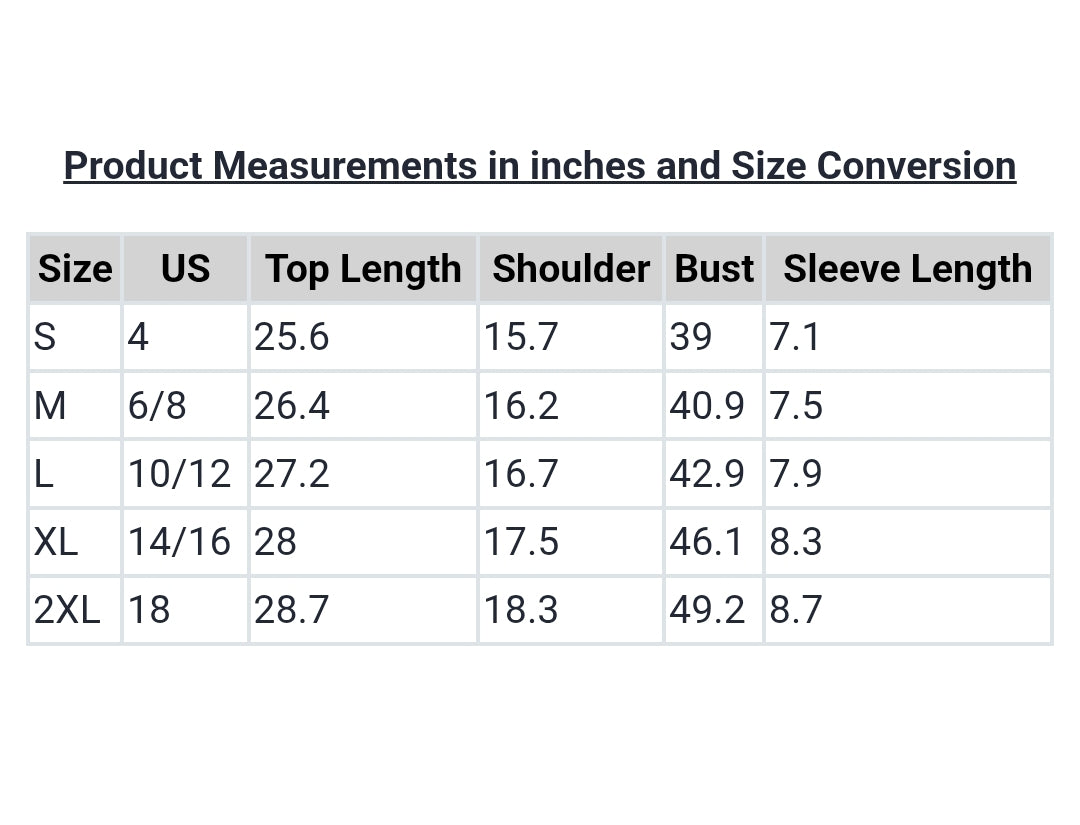Click the XL size row cell

pos(75,541)
